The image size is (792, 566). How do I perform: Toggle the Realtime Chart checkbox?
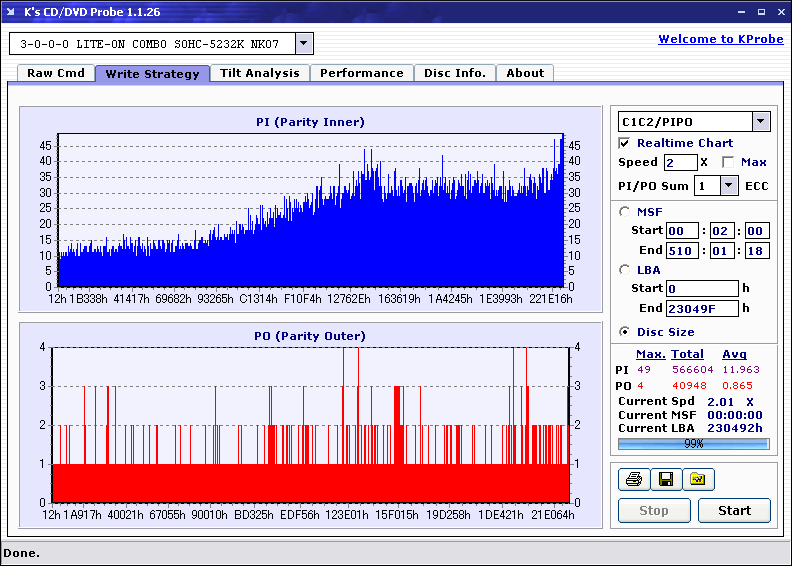coord(625,143)
